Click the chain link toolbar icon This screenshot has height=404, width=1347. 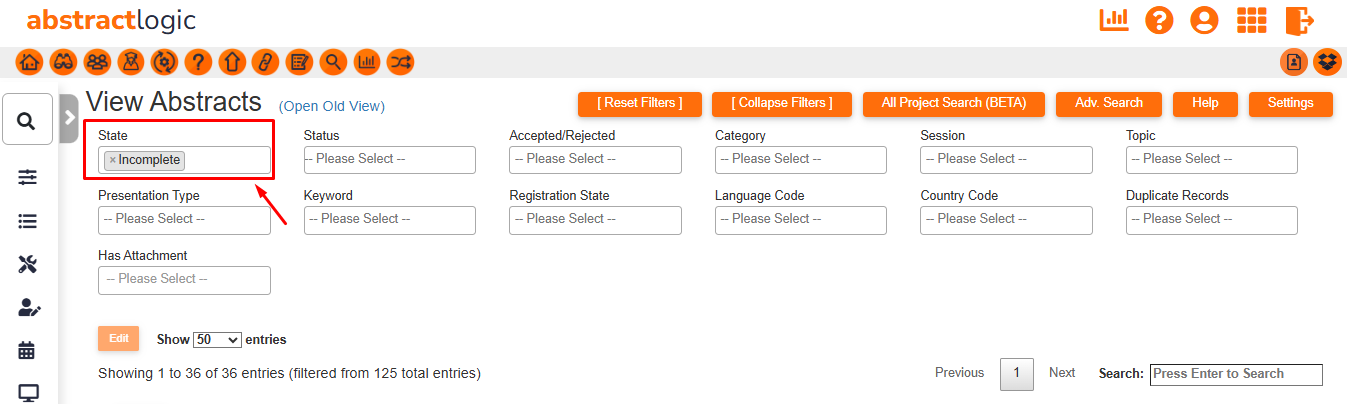pyautogui.click(x=265, y=62)
